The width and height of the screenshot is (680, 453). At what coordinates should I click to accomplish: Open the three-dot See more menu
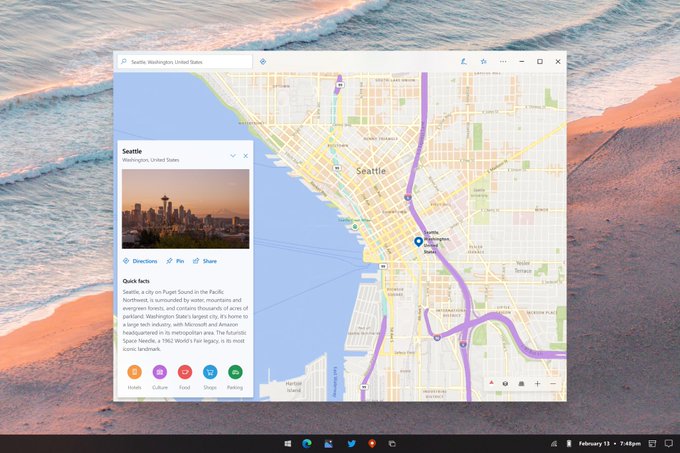coord(503,62)
